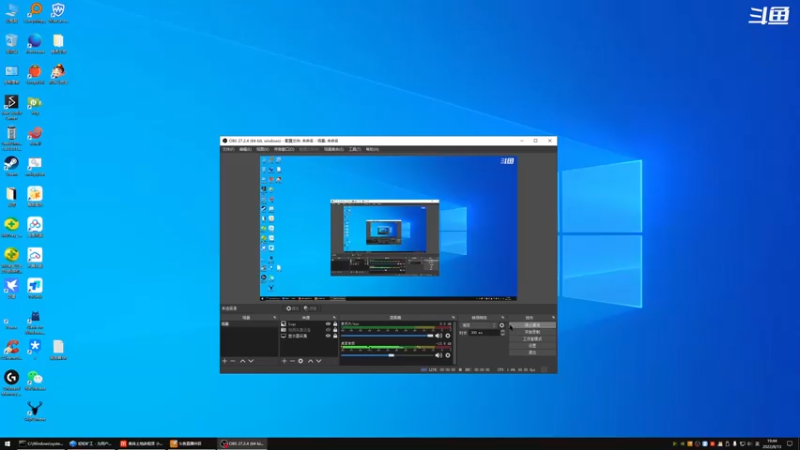Select the scene entry in the Scenes list
The width and height of the screenshot is (800, 450).
pyautogui.click(x=249, y=324)
